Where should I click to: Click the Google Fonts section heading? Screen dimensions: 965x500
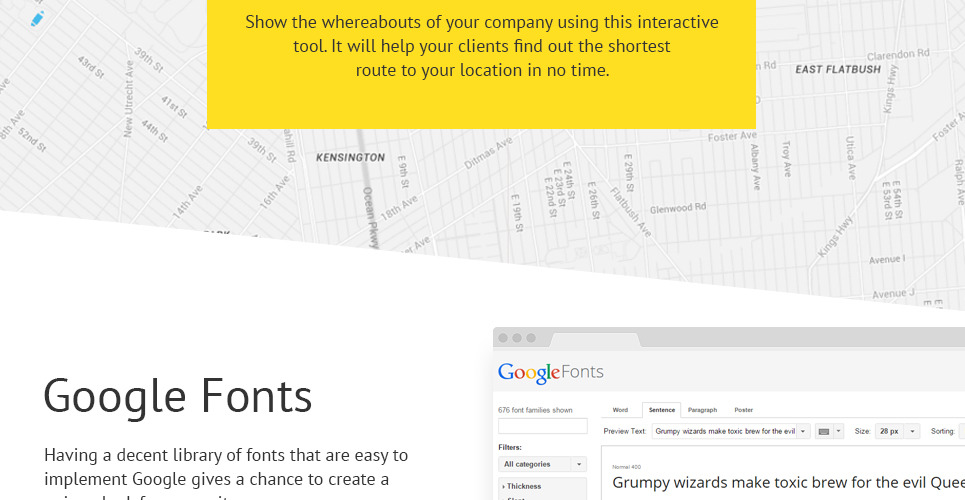point(178,396)
